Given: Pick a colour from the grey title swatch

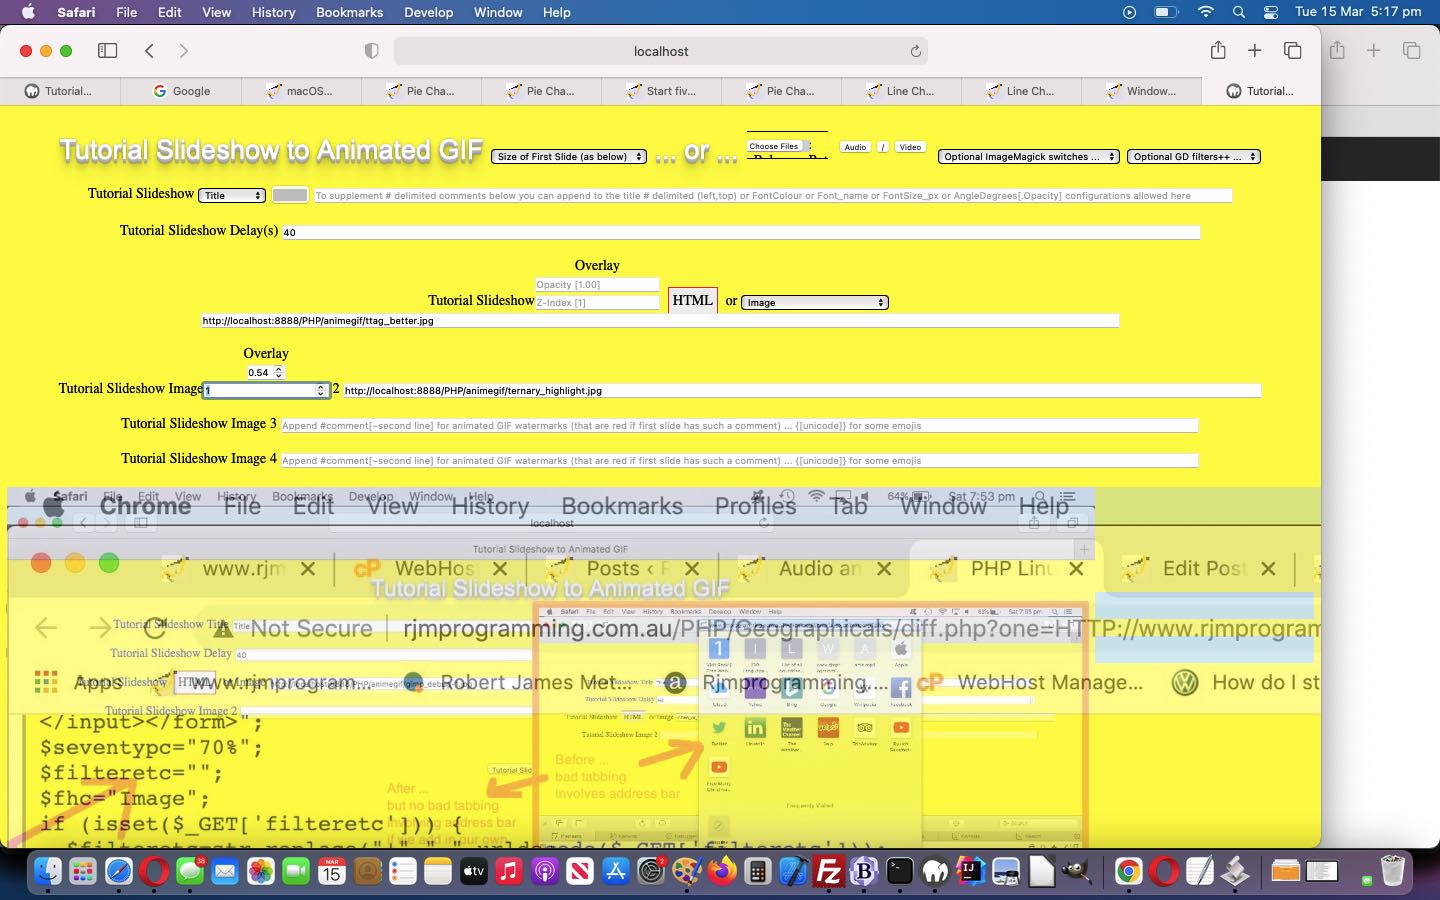Looking at the screenshot, I should coord(290,195).
